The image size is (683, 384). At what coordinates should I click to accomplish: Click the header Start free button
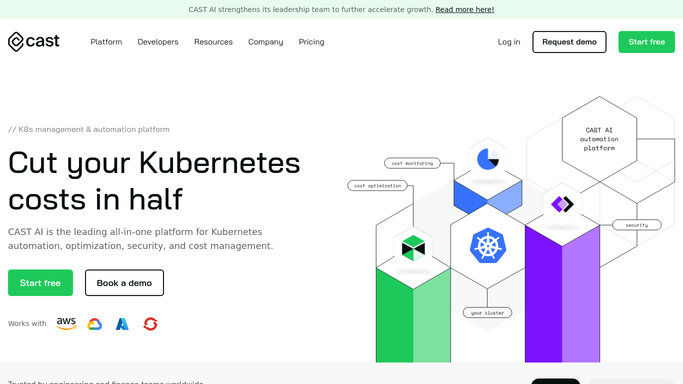point(646,42)
